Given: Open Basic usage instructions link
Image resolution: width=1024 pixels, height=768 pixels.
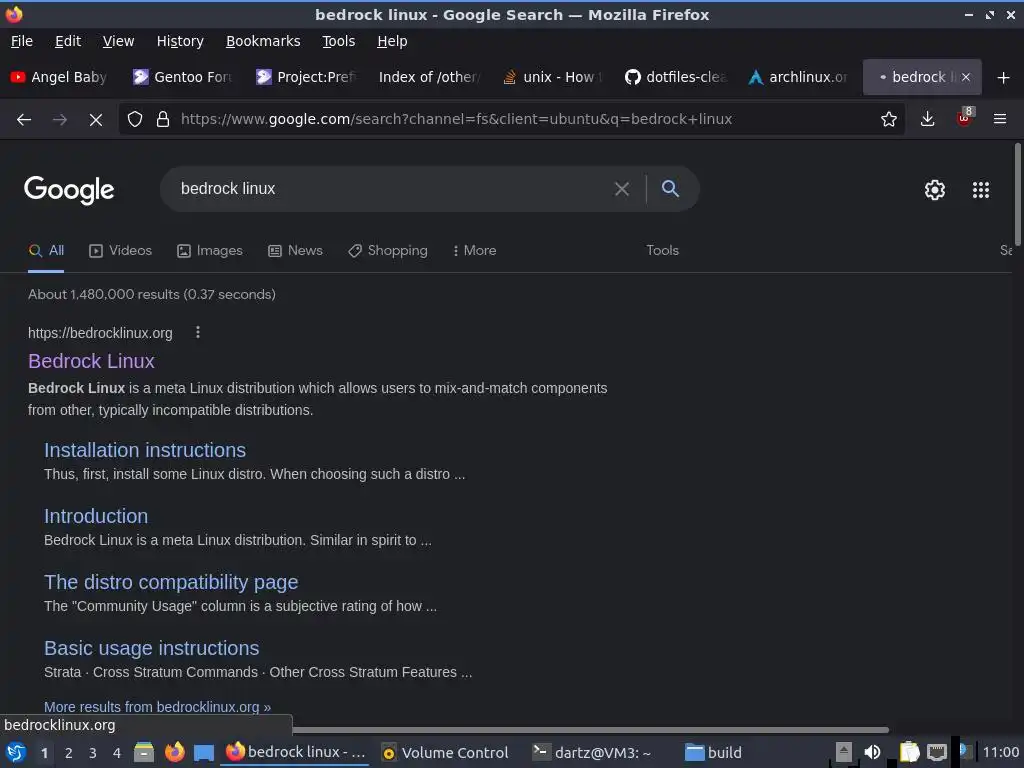Looking at the screenshot, I should [x=152, y=648].
